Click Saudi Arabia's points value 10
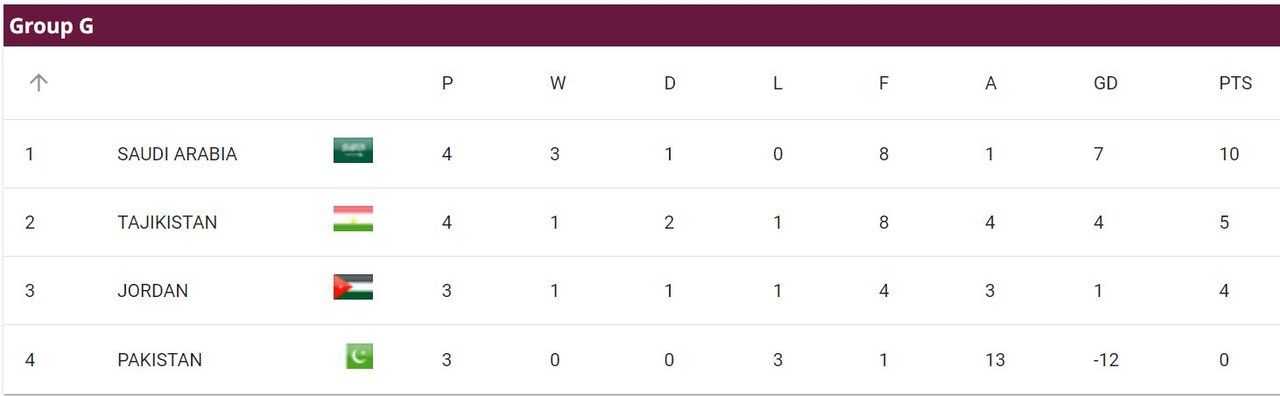This screenshot has height=396, width=1280. click(1229, 154)
